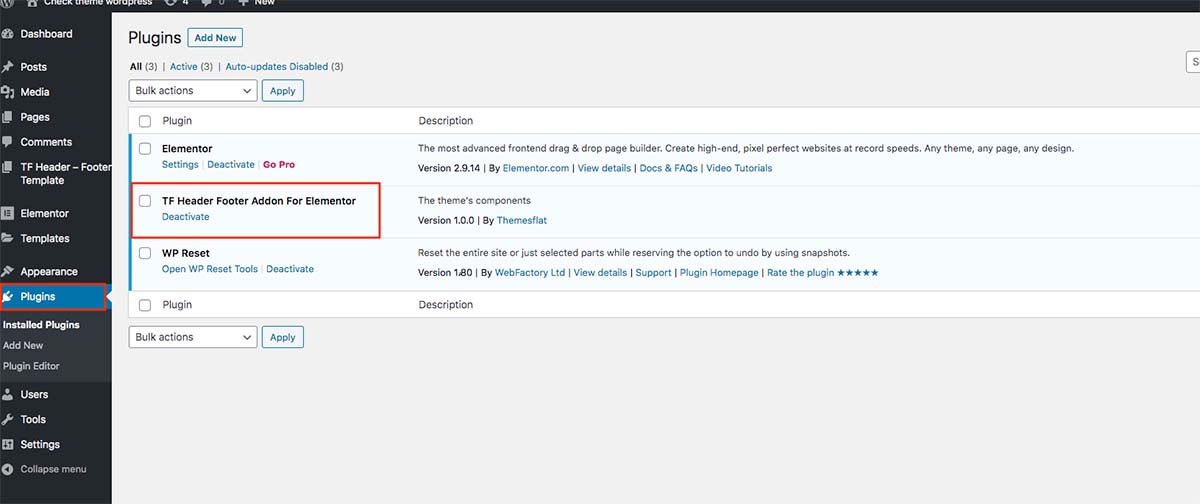Viewport: 1200px width, 504px height.
Task: Toggle select-all checkbox in table header
Action: click(145, 121)
